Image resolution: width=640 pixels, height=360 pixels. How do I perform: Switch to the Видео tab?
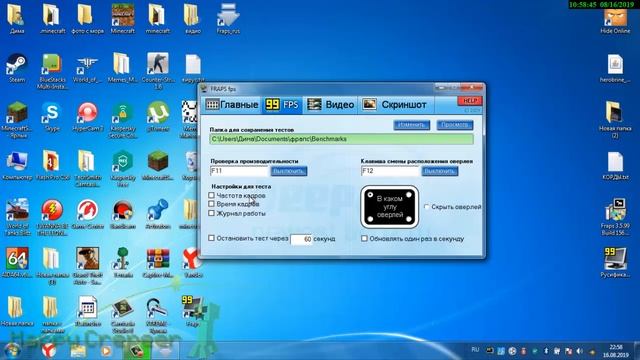331,105
